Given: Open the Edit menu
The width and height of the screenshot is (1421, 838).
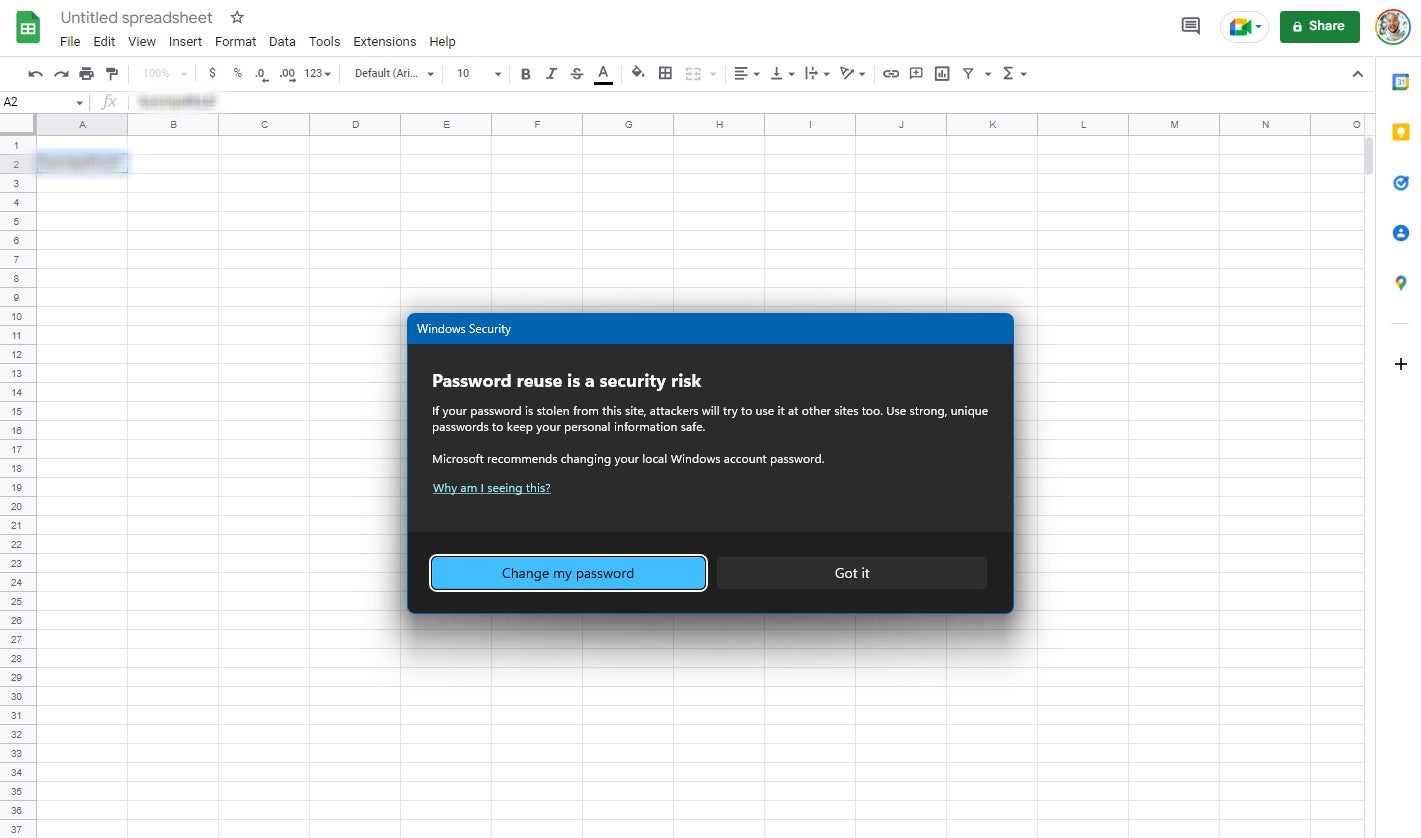Looking at the screenshot, I should [104, 42].
